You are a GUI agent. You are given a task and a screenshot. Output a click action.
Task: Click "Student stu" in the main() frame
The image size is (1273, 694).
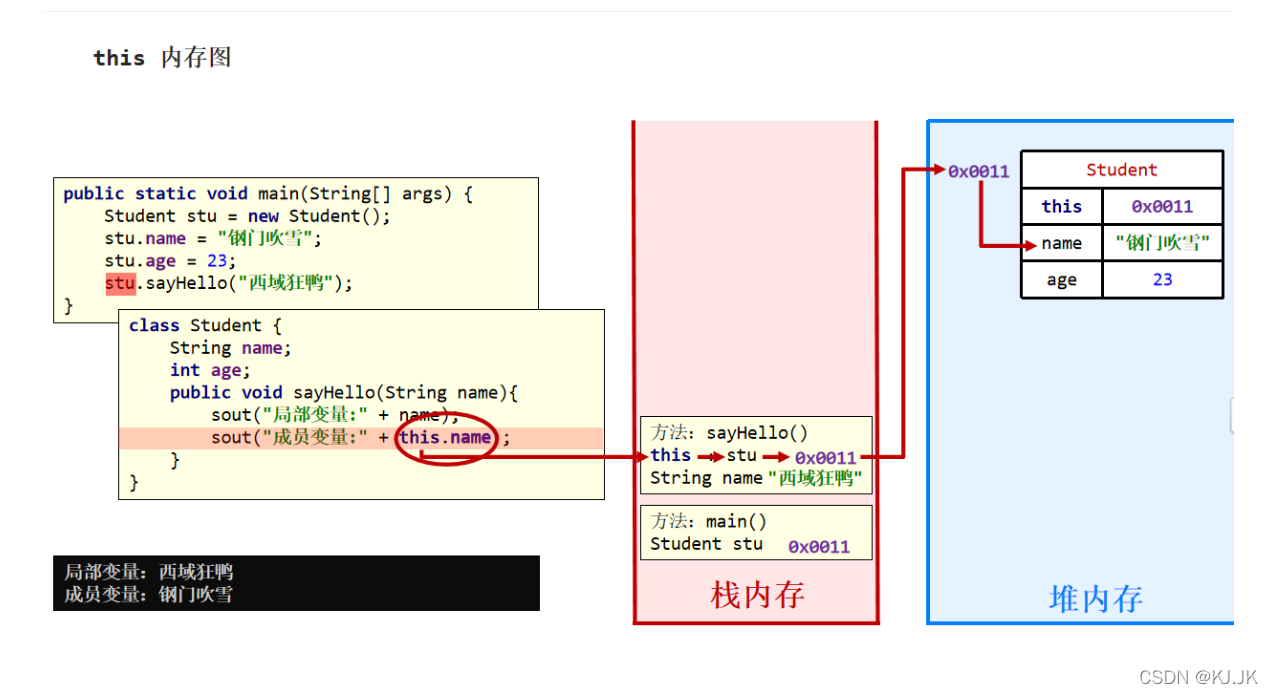click(x=706, y=544)
